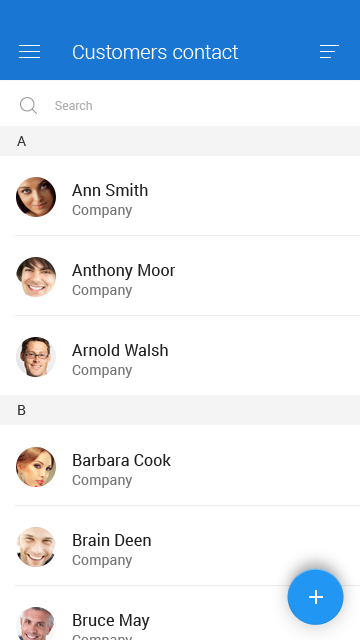Select the Bruce May contact name
The image size is (360, 640).
coord(111,620)
